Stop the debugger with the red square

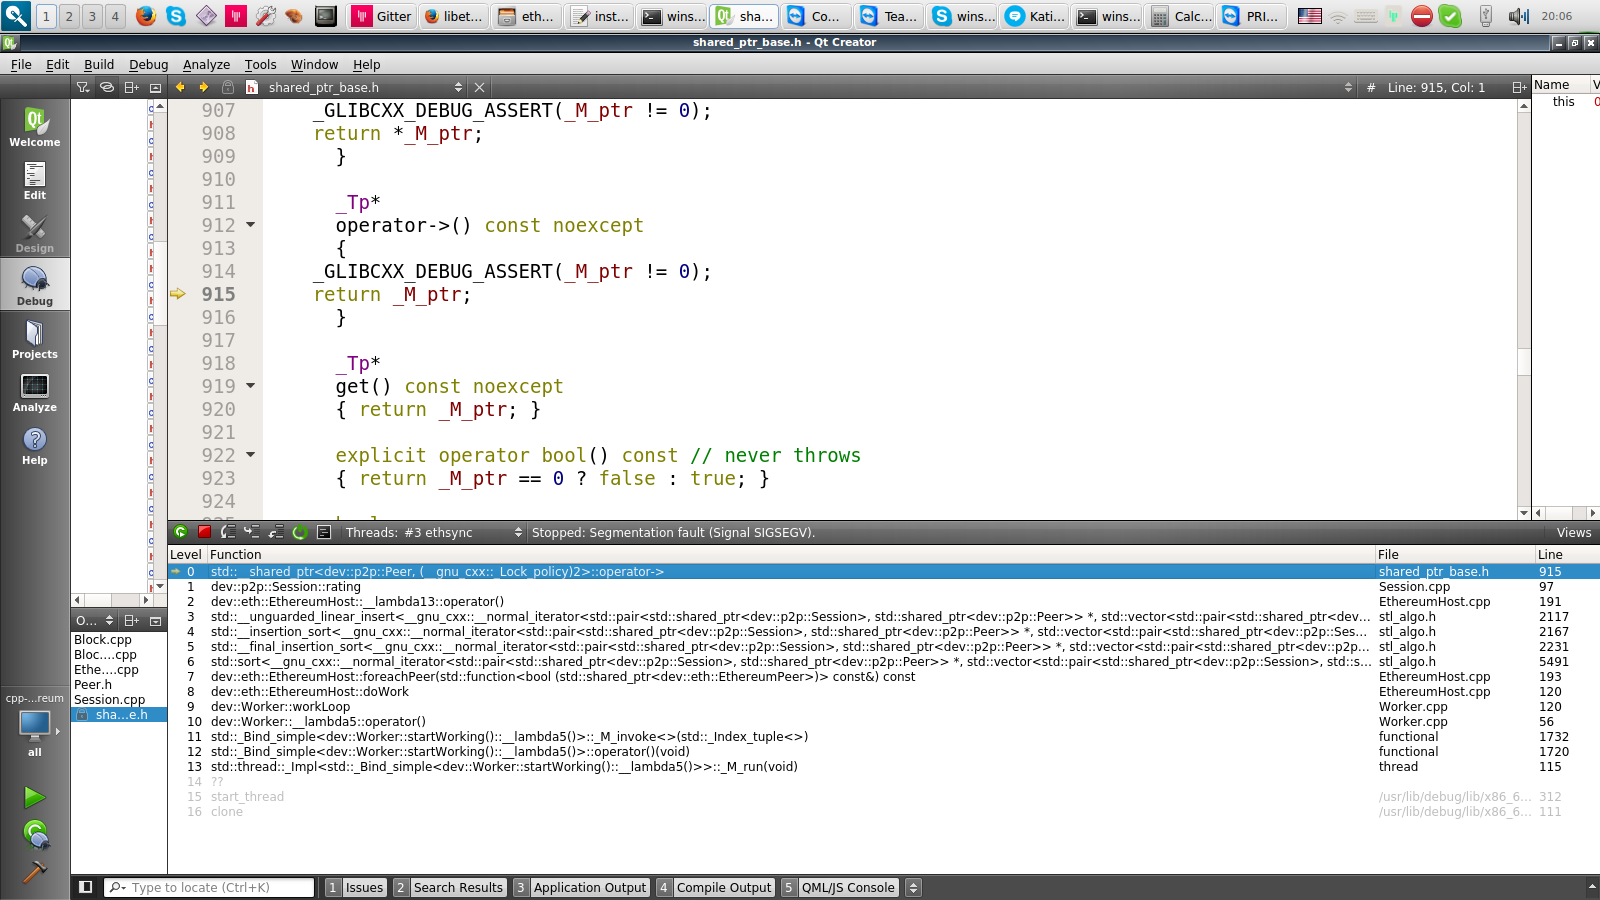click(x=204, y=532)
